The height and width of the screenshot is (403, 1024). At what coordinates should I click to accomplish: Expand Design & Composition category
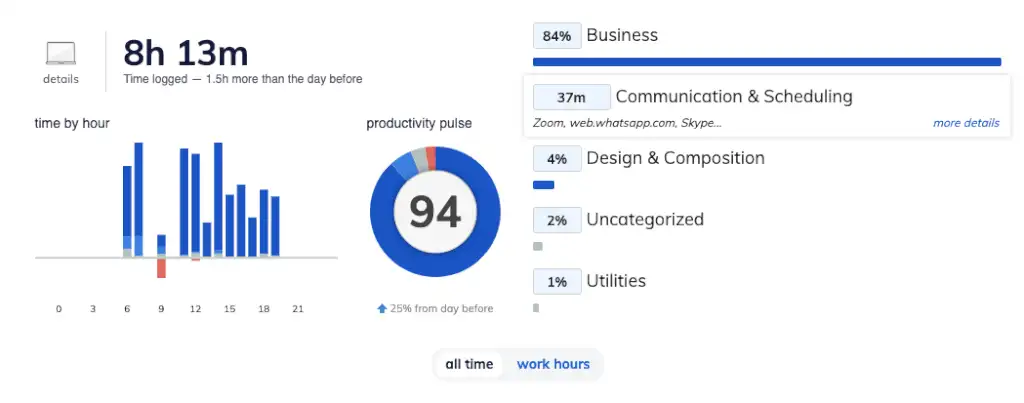[x=675, y=158]
